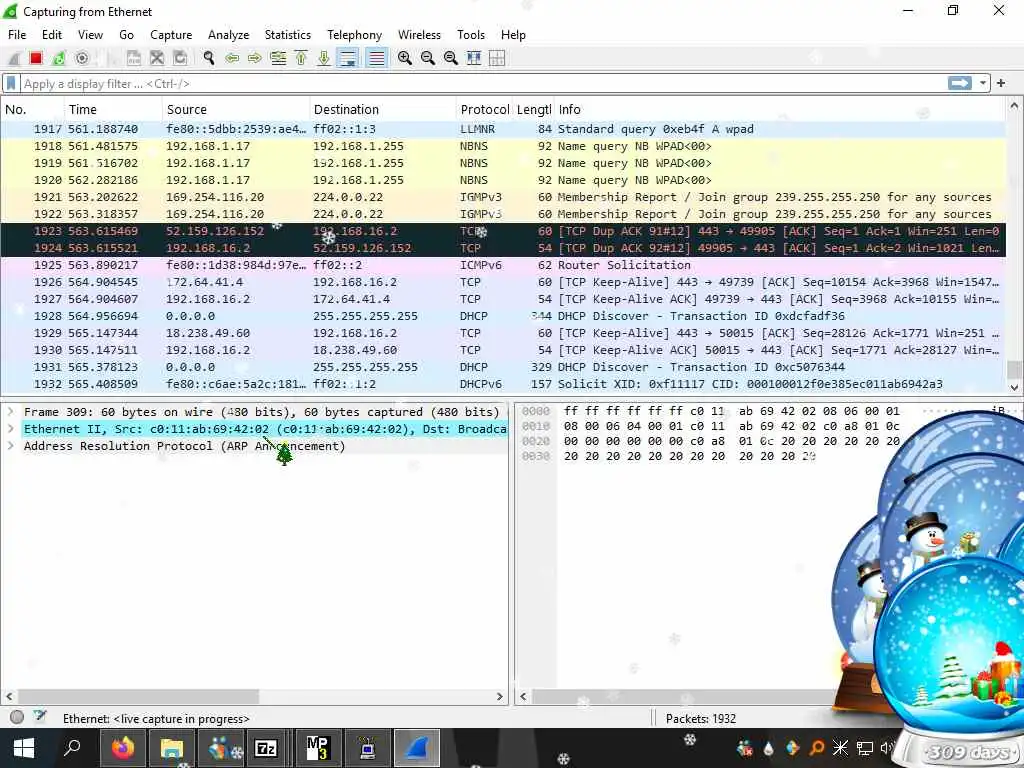Viewport: 1024px width, 768px height.
Task: Zoom in the packet text
Action: (x=405, y=58)
